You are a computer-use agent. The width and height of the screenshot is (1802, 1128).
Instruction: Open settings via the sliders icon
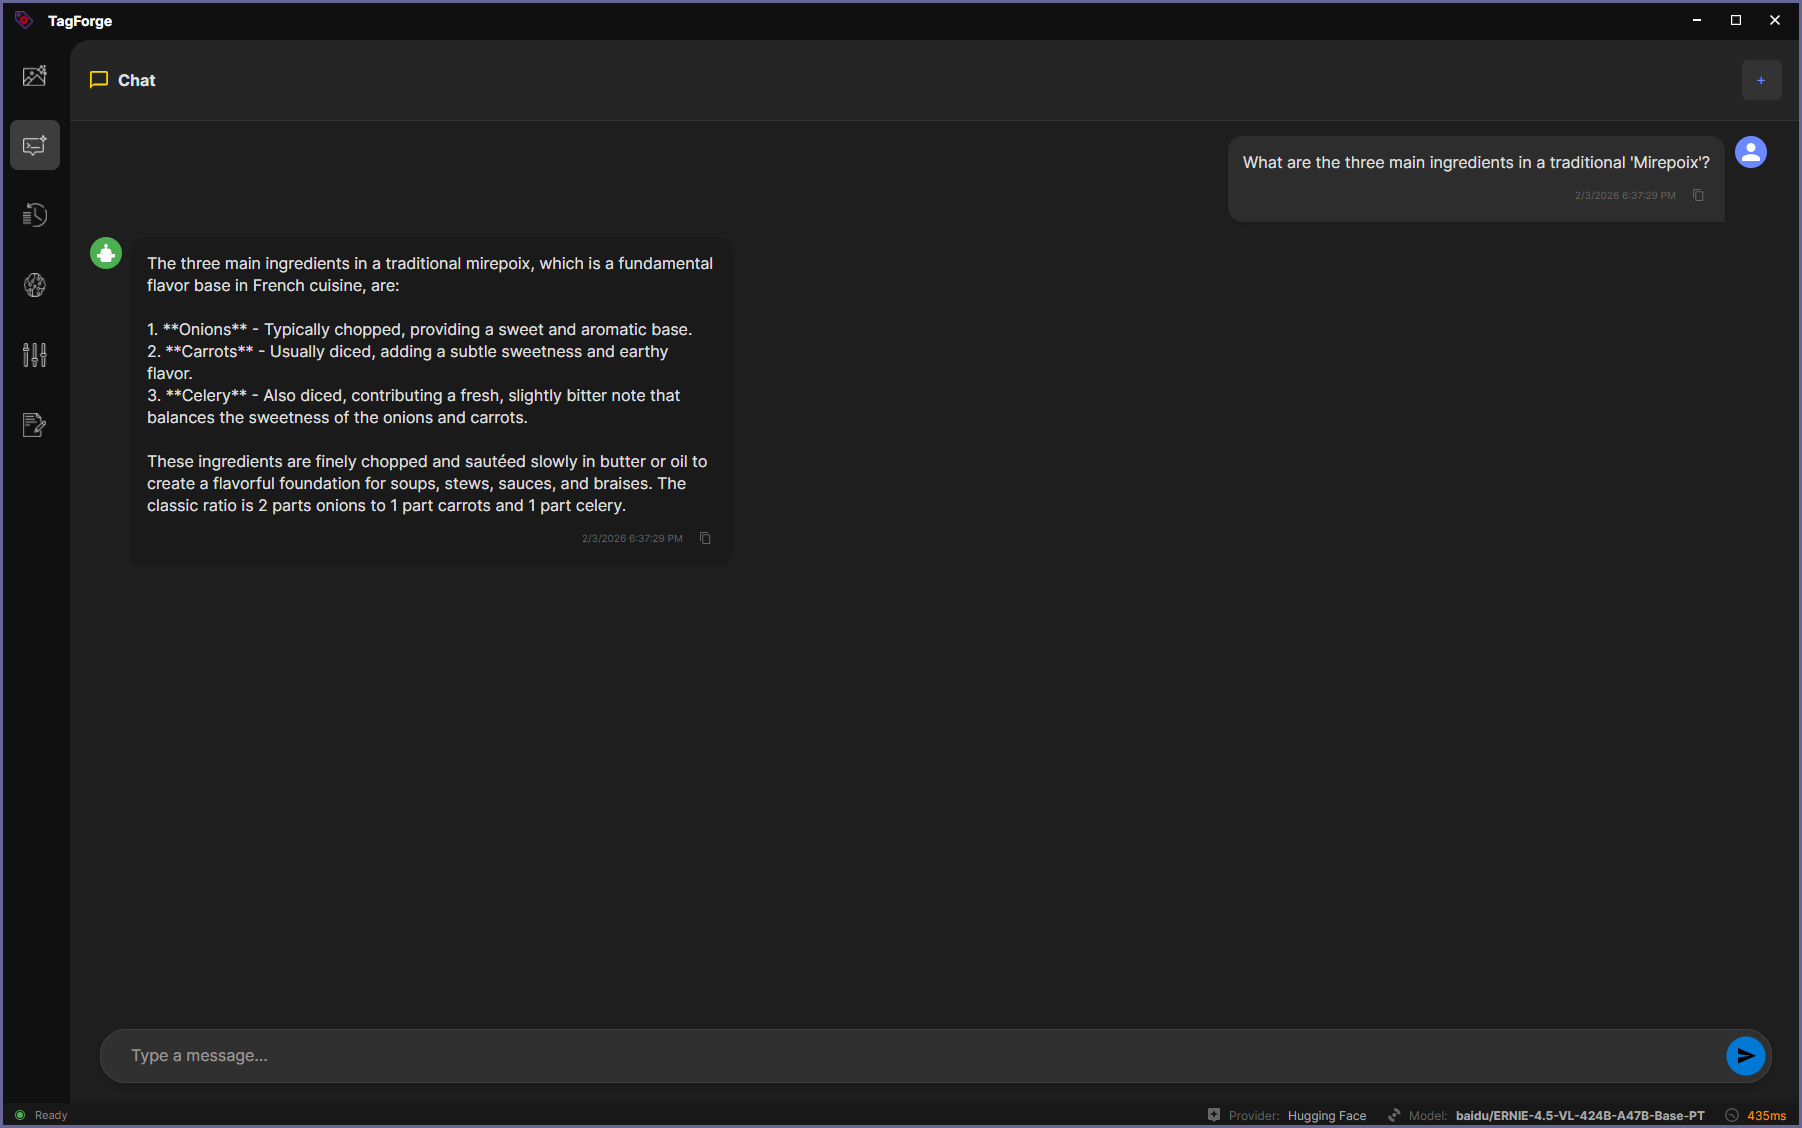34,355
